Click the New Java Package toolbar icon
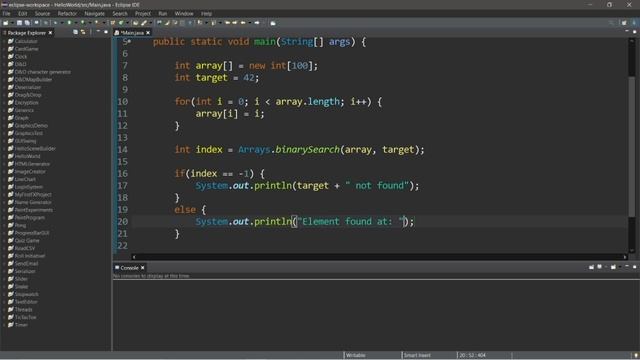Screen dimensions: 640x360 coord(113,23)
